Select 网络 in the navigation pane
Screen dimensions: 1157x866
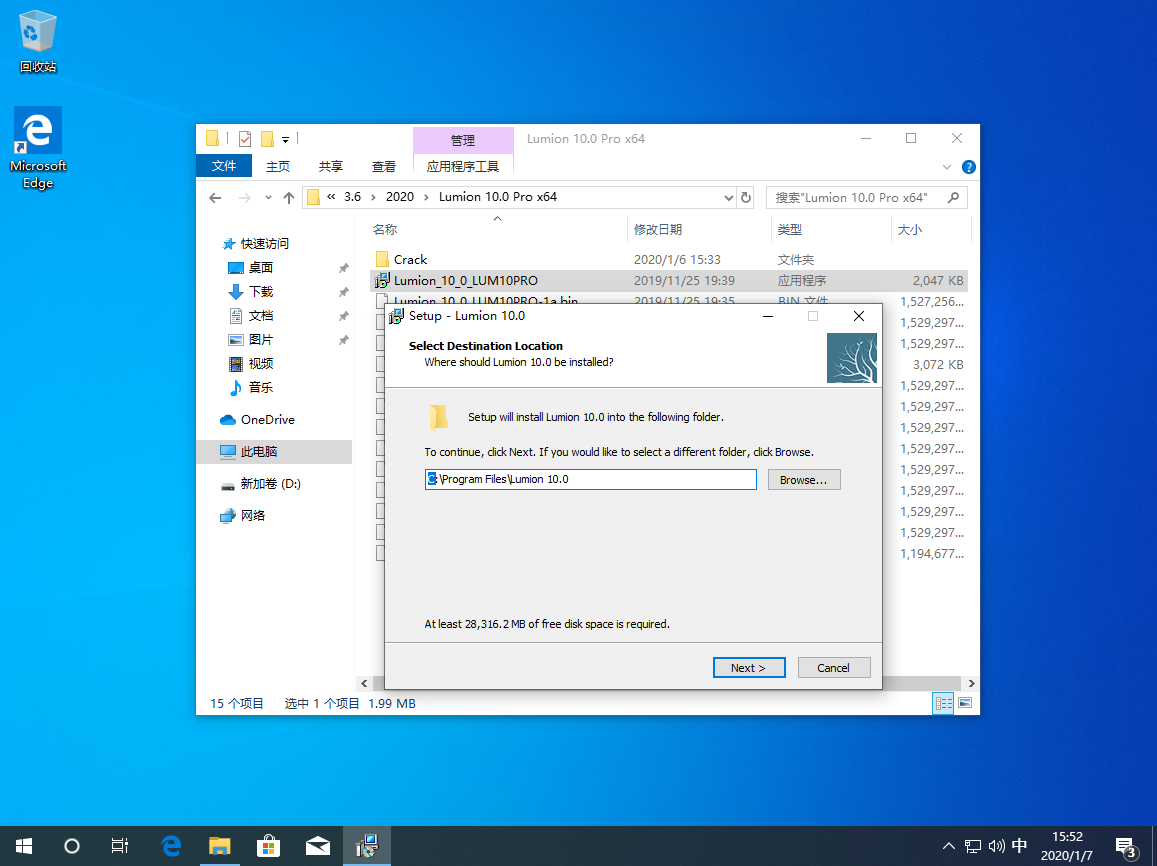tap(252, 516)
